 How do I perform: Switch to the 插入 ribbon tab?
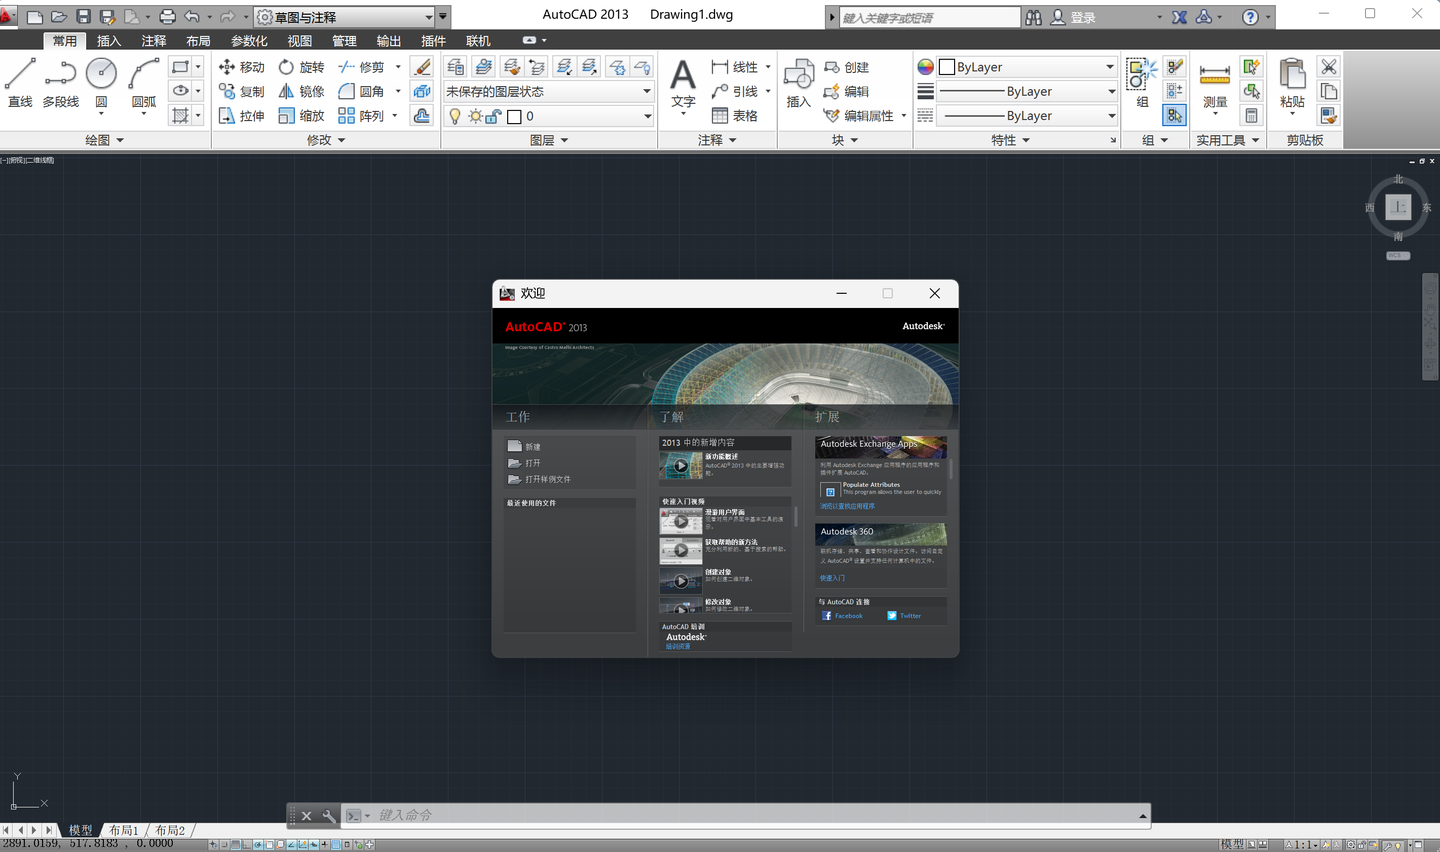pos(109,41)
